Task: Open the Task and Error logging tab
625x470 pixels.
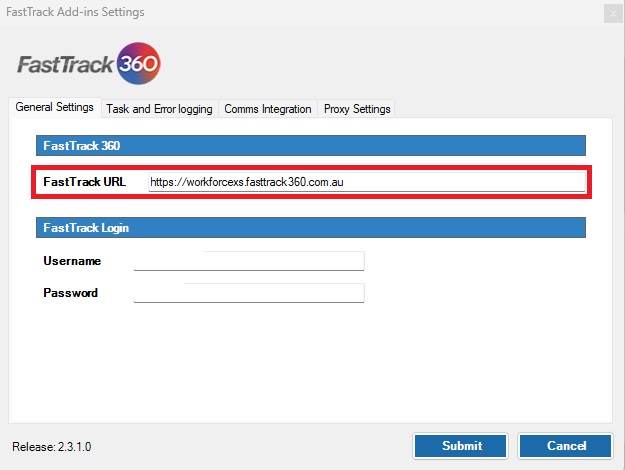Action: [159, 109]
